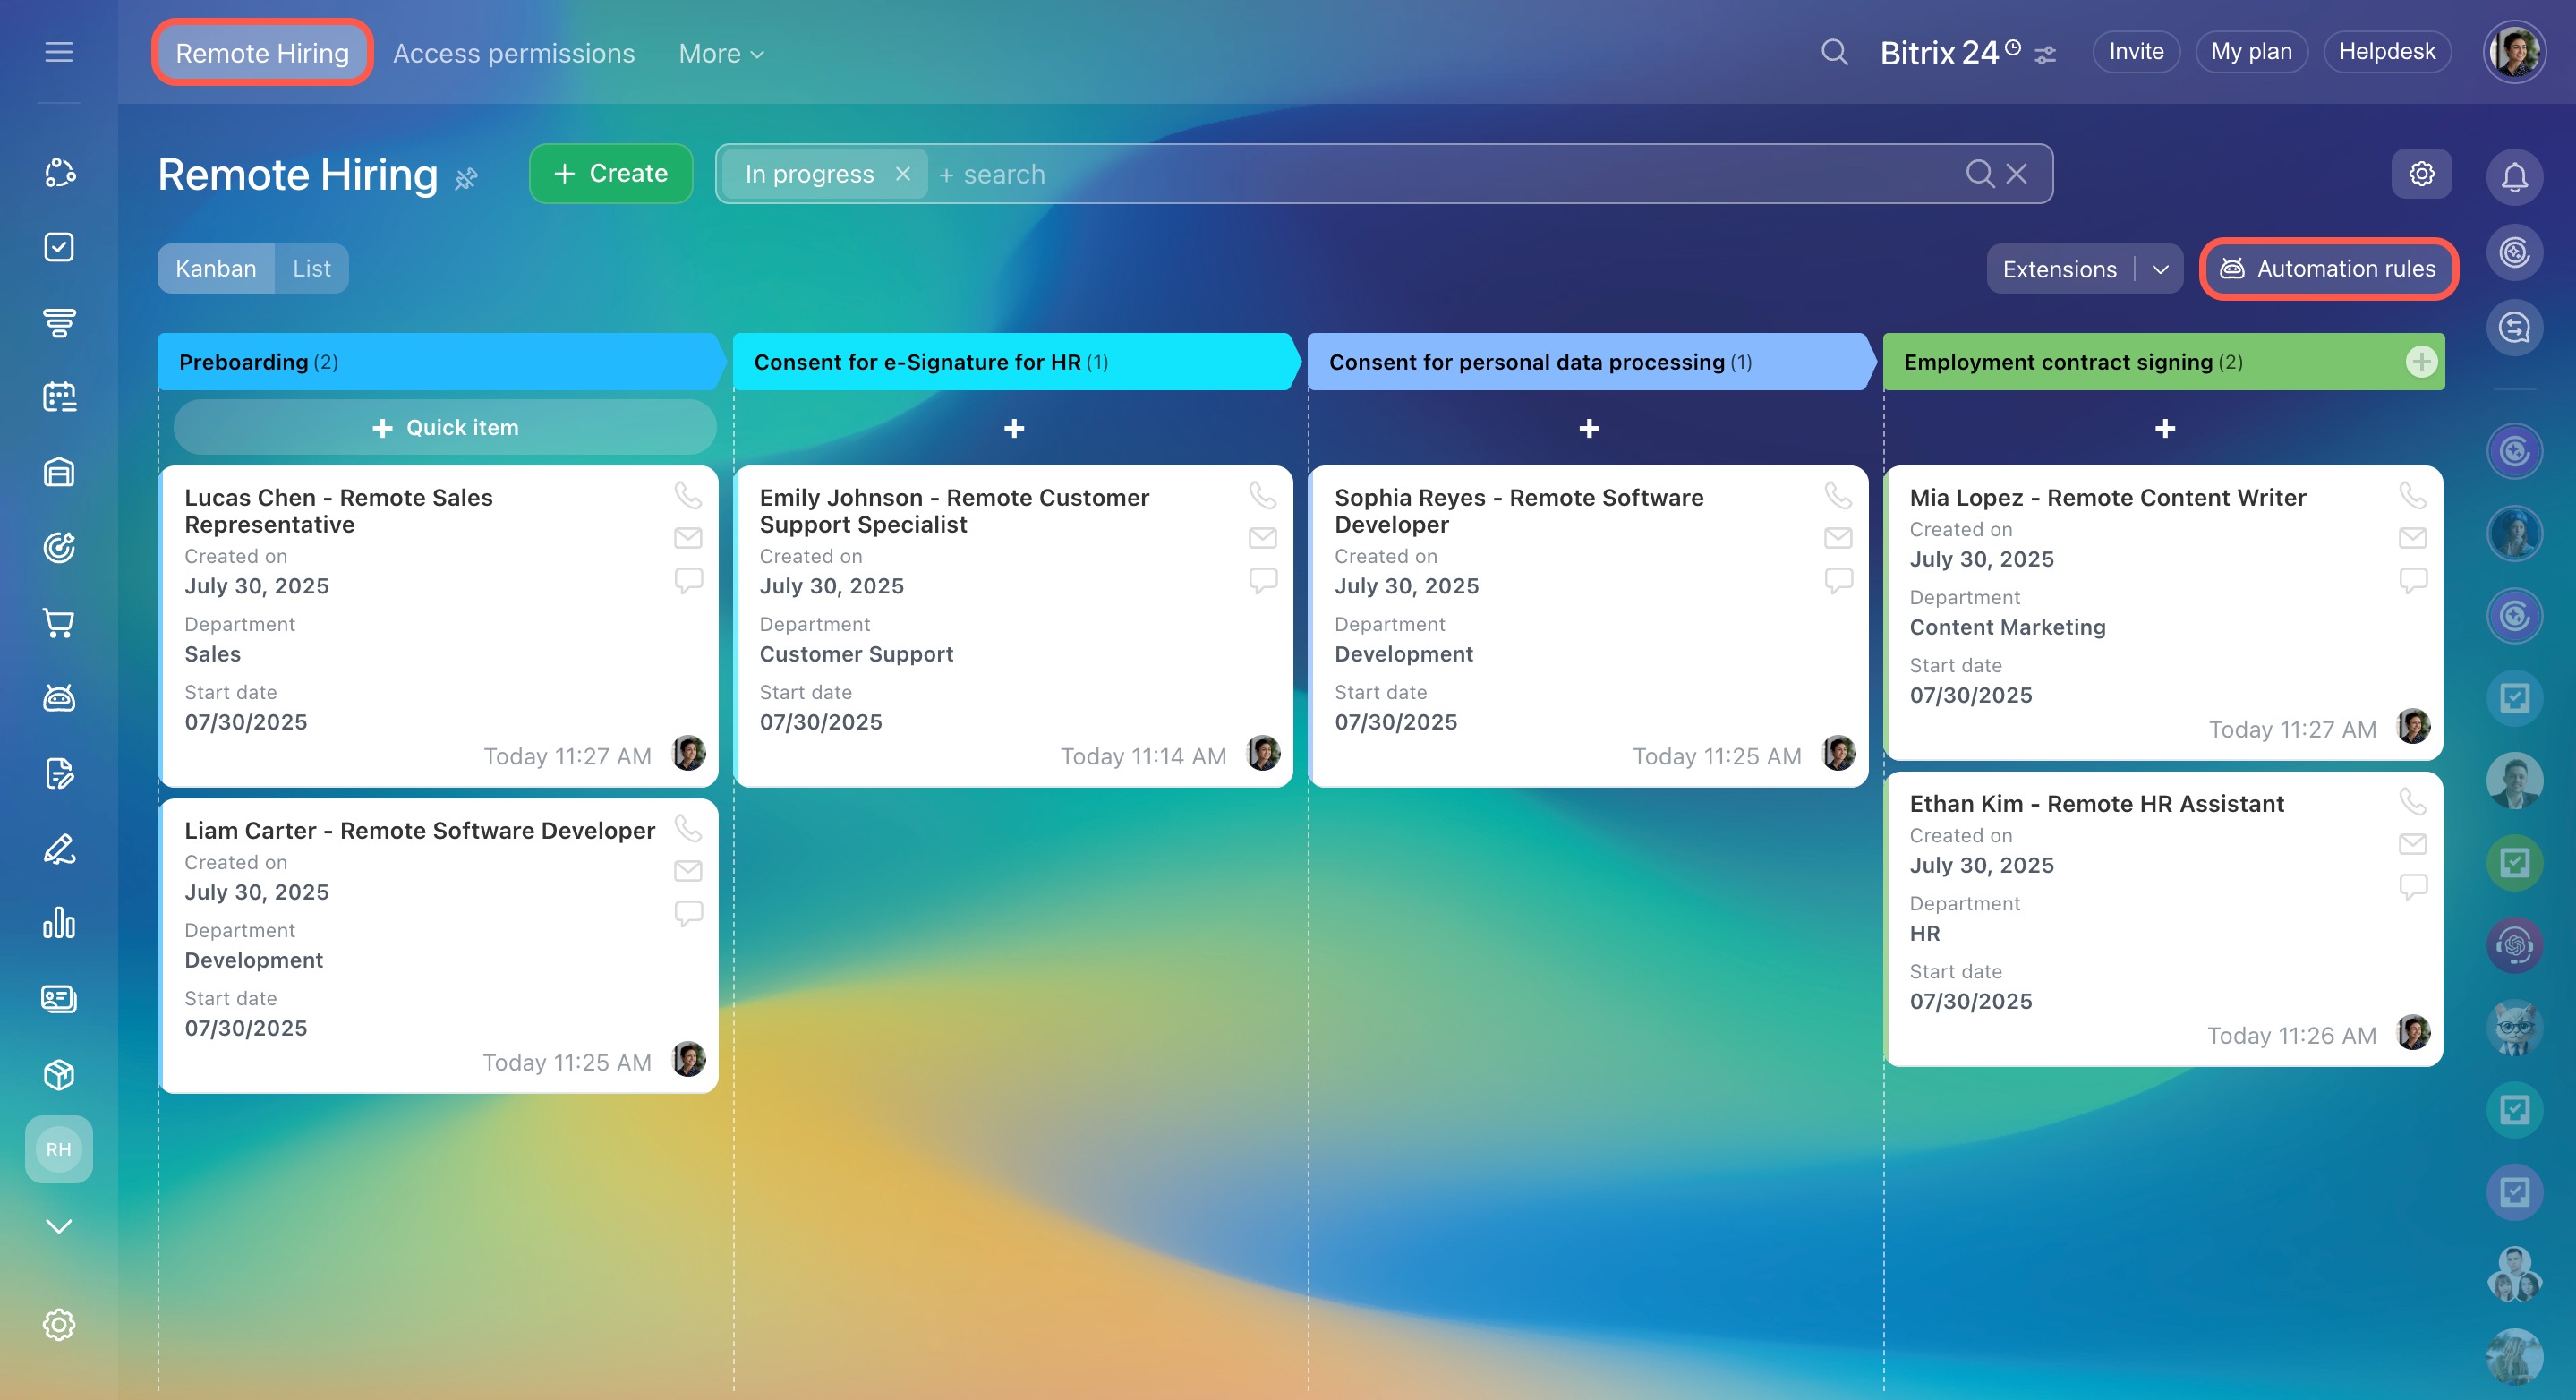Open the kanban settings gear
Screen dimensions: 2576x1400
[x=2421, y=174]
